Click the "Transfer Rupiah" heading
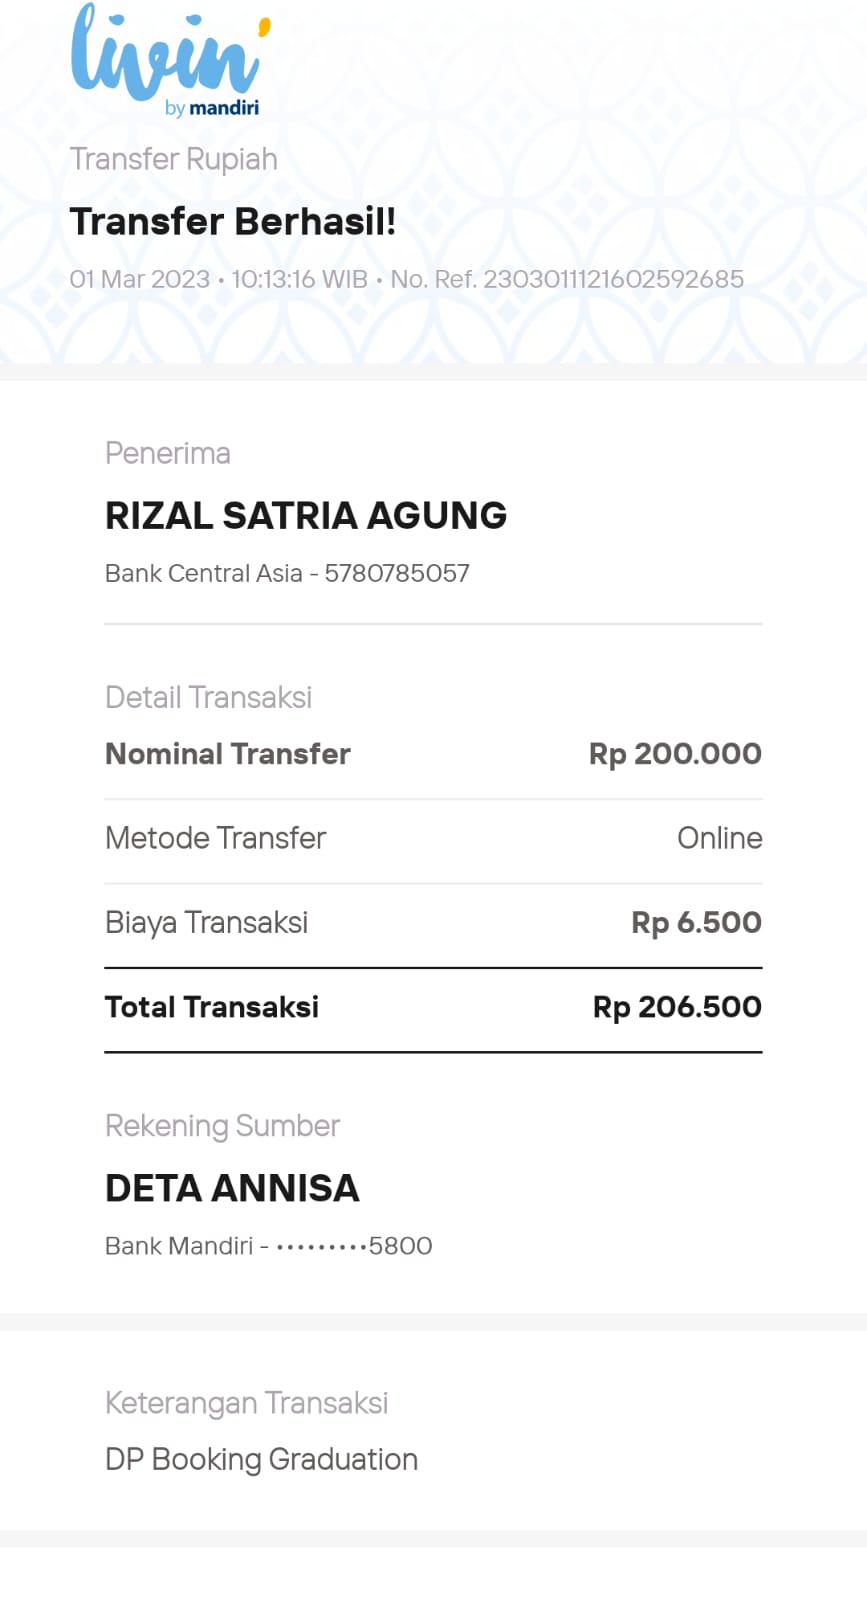867x1600 pixels. [x=173, y=159]
